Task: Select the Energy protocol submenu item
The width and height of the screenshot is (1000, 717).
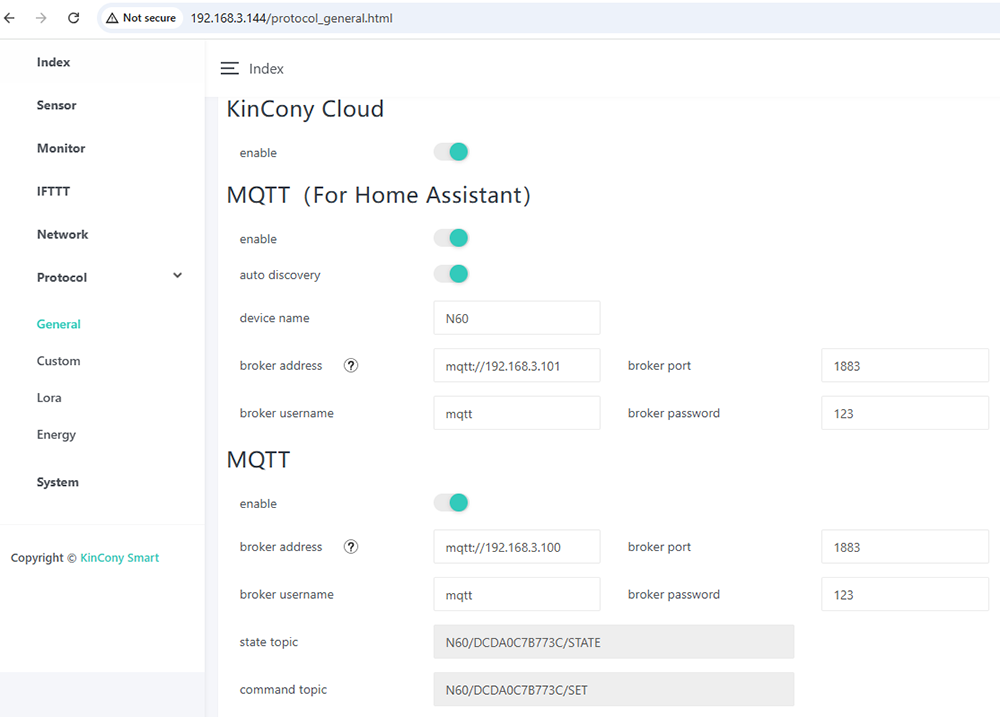Action: [x=56, y=435]
